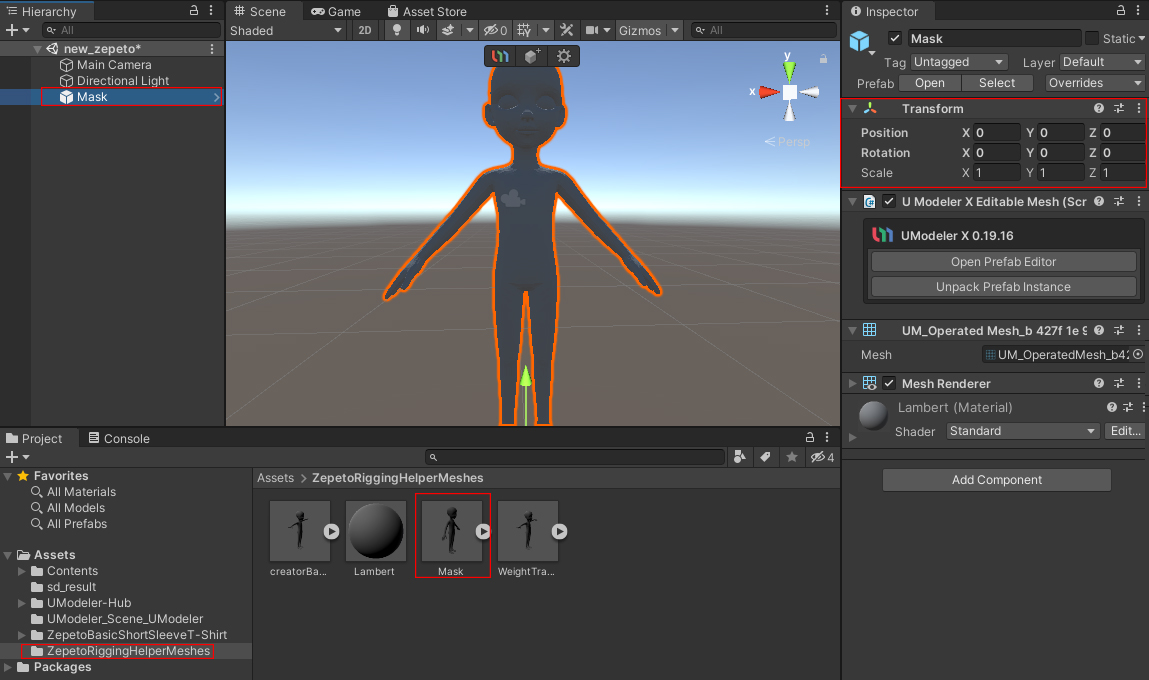Click the green Y axis gizmo cone
This screenshot has width=1149, height=680.
pos(789,71)
